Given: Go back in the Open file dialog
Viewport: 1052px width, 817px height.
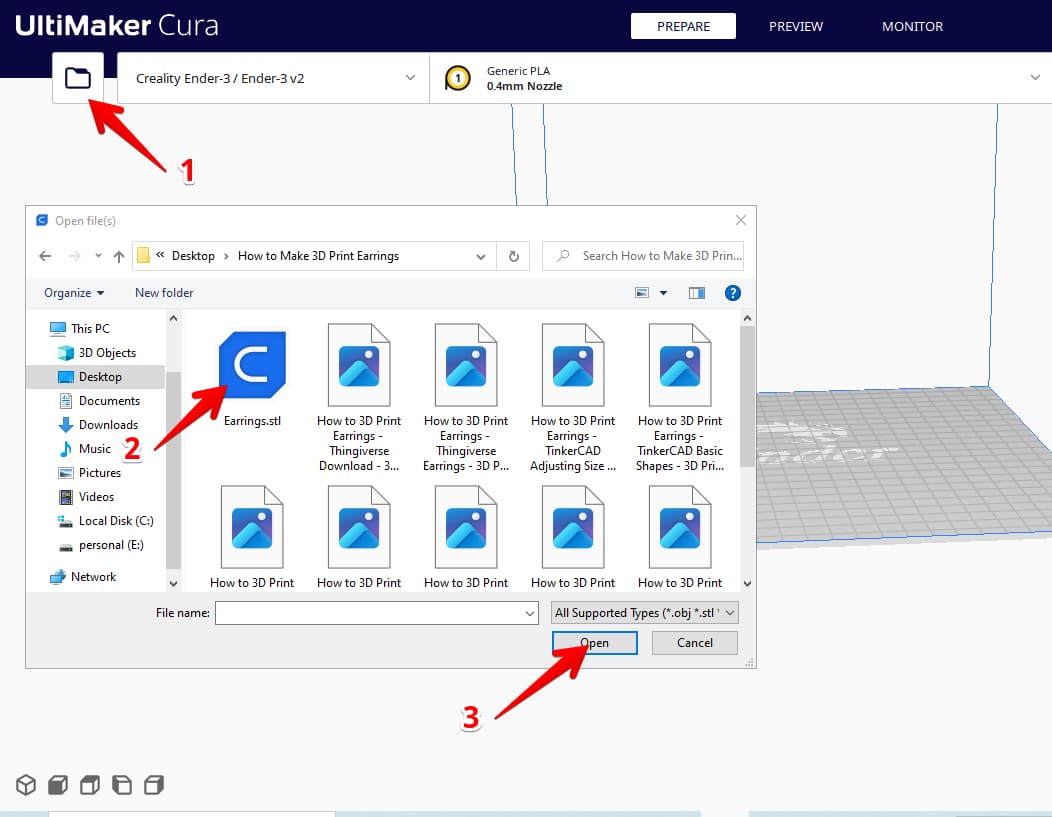Looking at the screenshot, I should pyautogui.click(x=45, y=256).
